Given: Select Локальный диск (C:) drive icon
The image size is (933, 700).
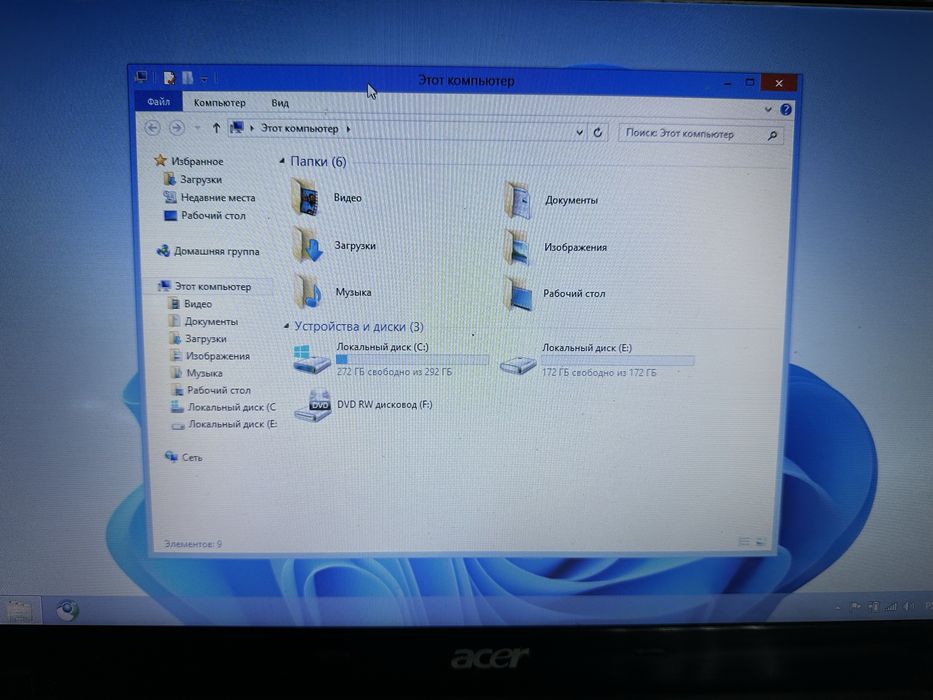Looking at the screenshot, I should [311, 360].
